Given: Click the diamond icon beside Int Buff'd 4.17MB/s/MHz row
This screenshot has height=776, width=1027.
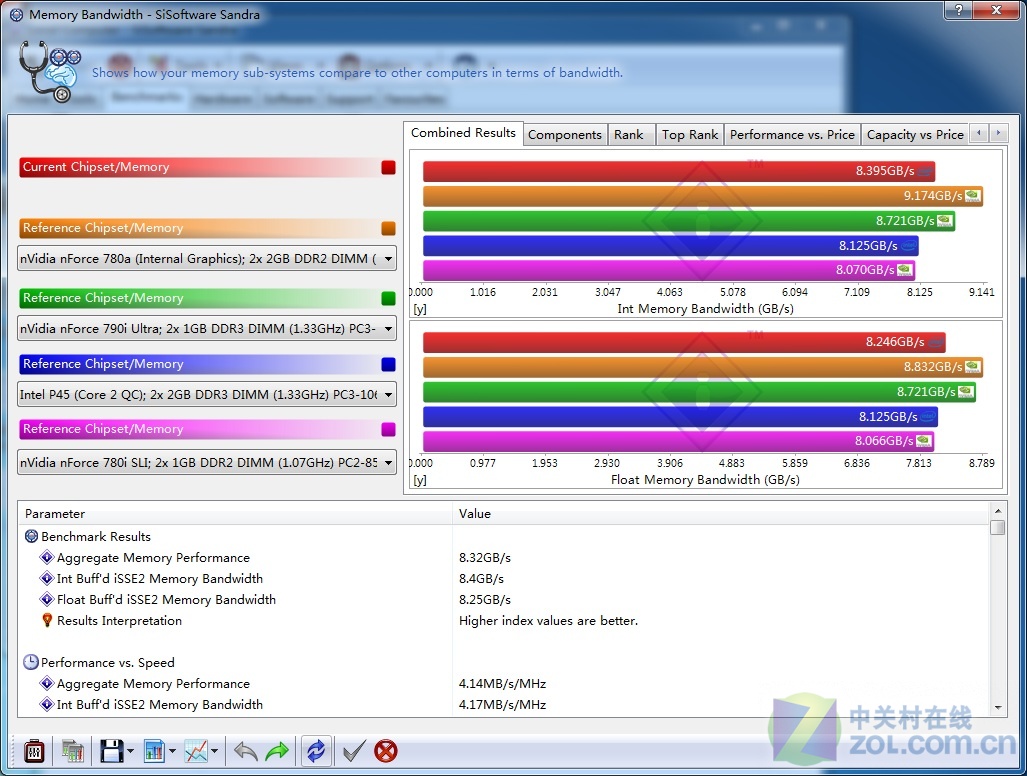Looking at the screenshot, I should [47, 704].
